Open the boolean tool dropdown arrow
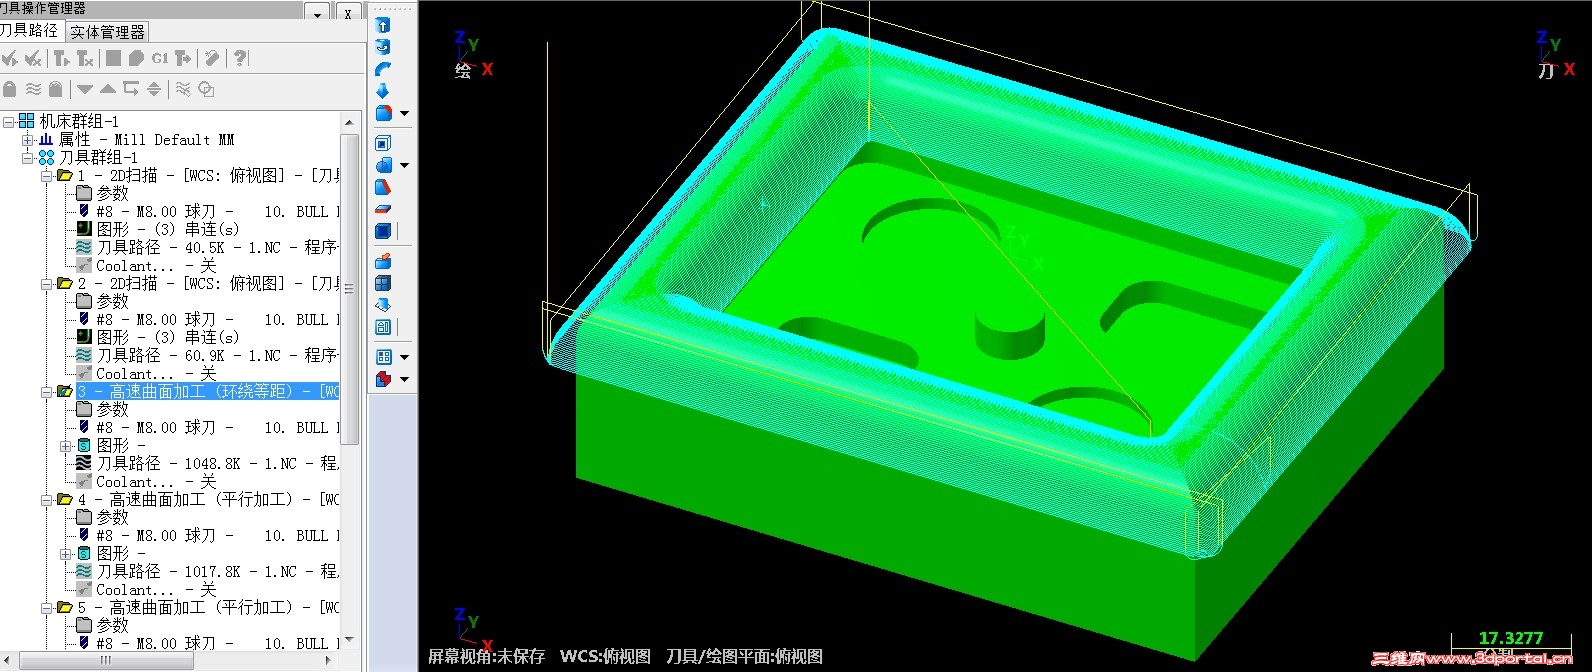The height and width of the screenshot is (672, 1592). 404,166
